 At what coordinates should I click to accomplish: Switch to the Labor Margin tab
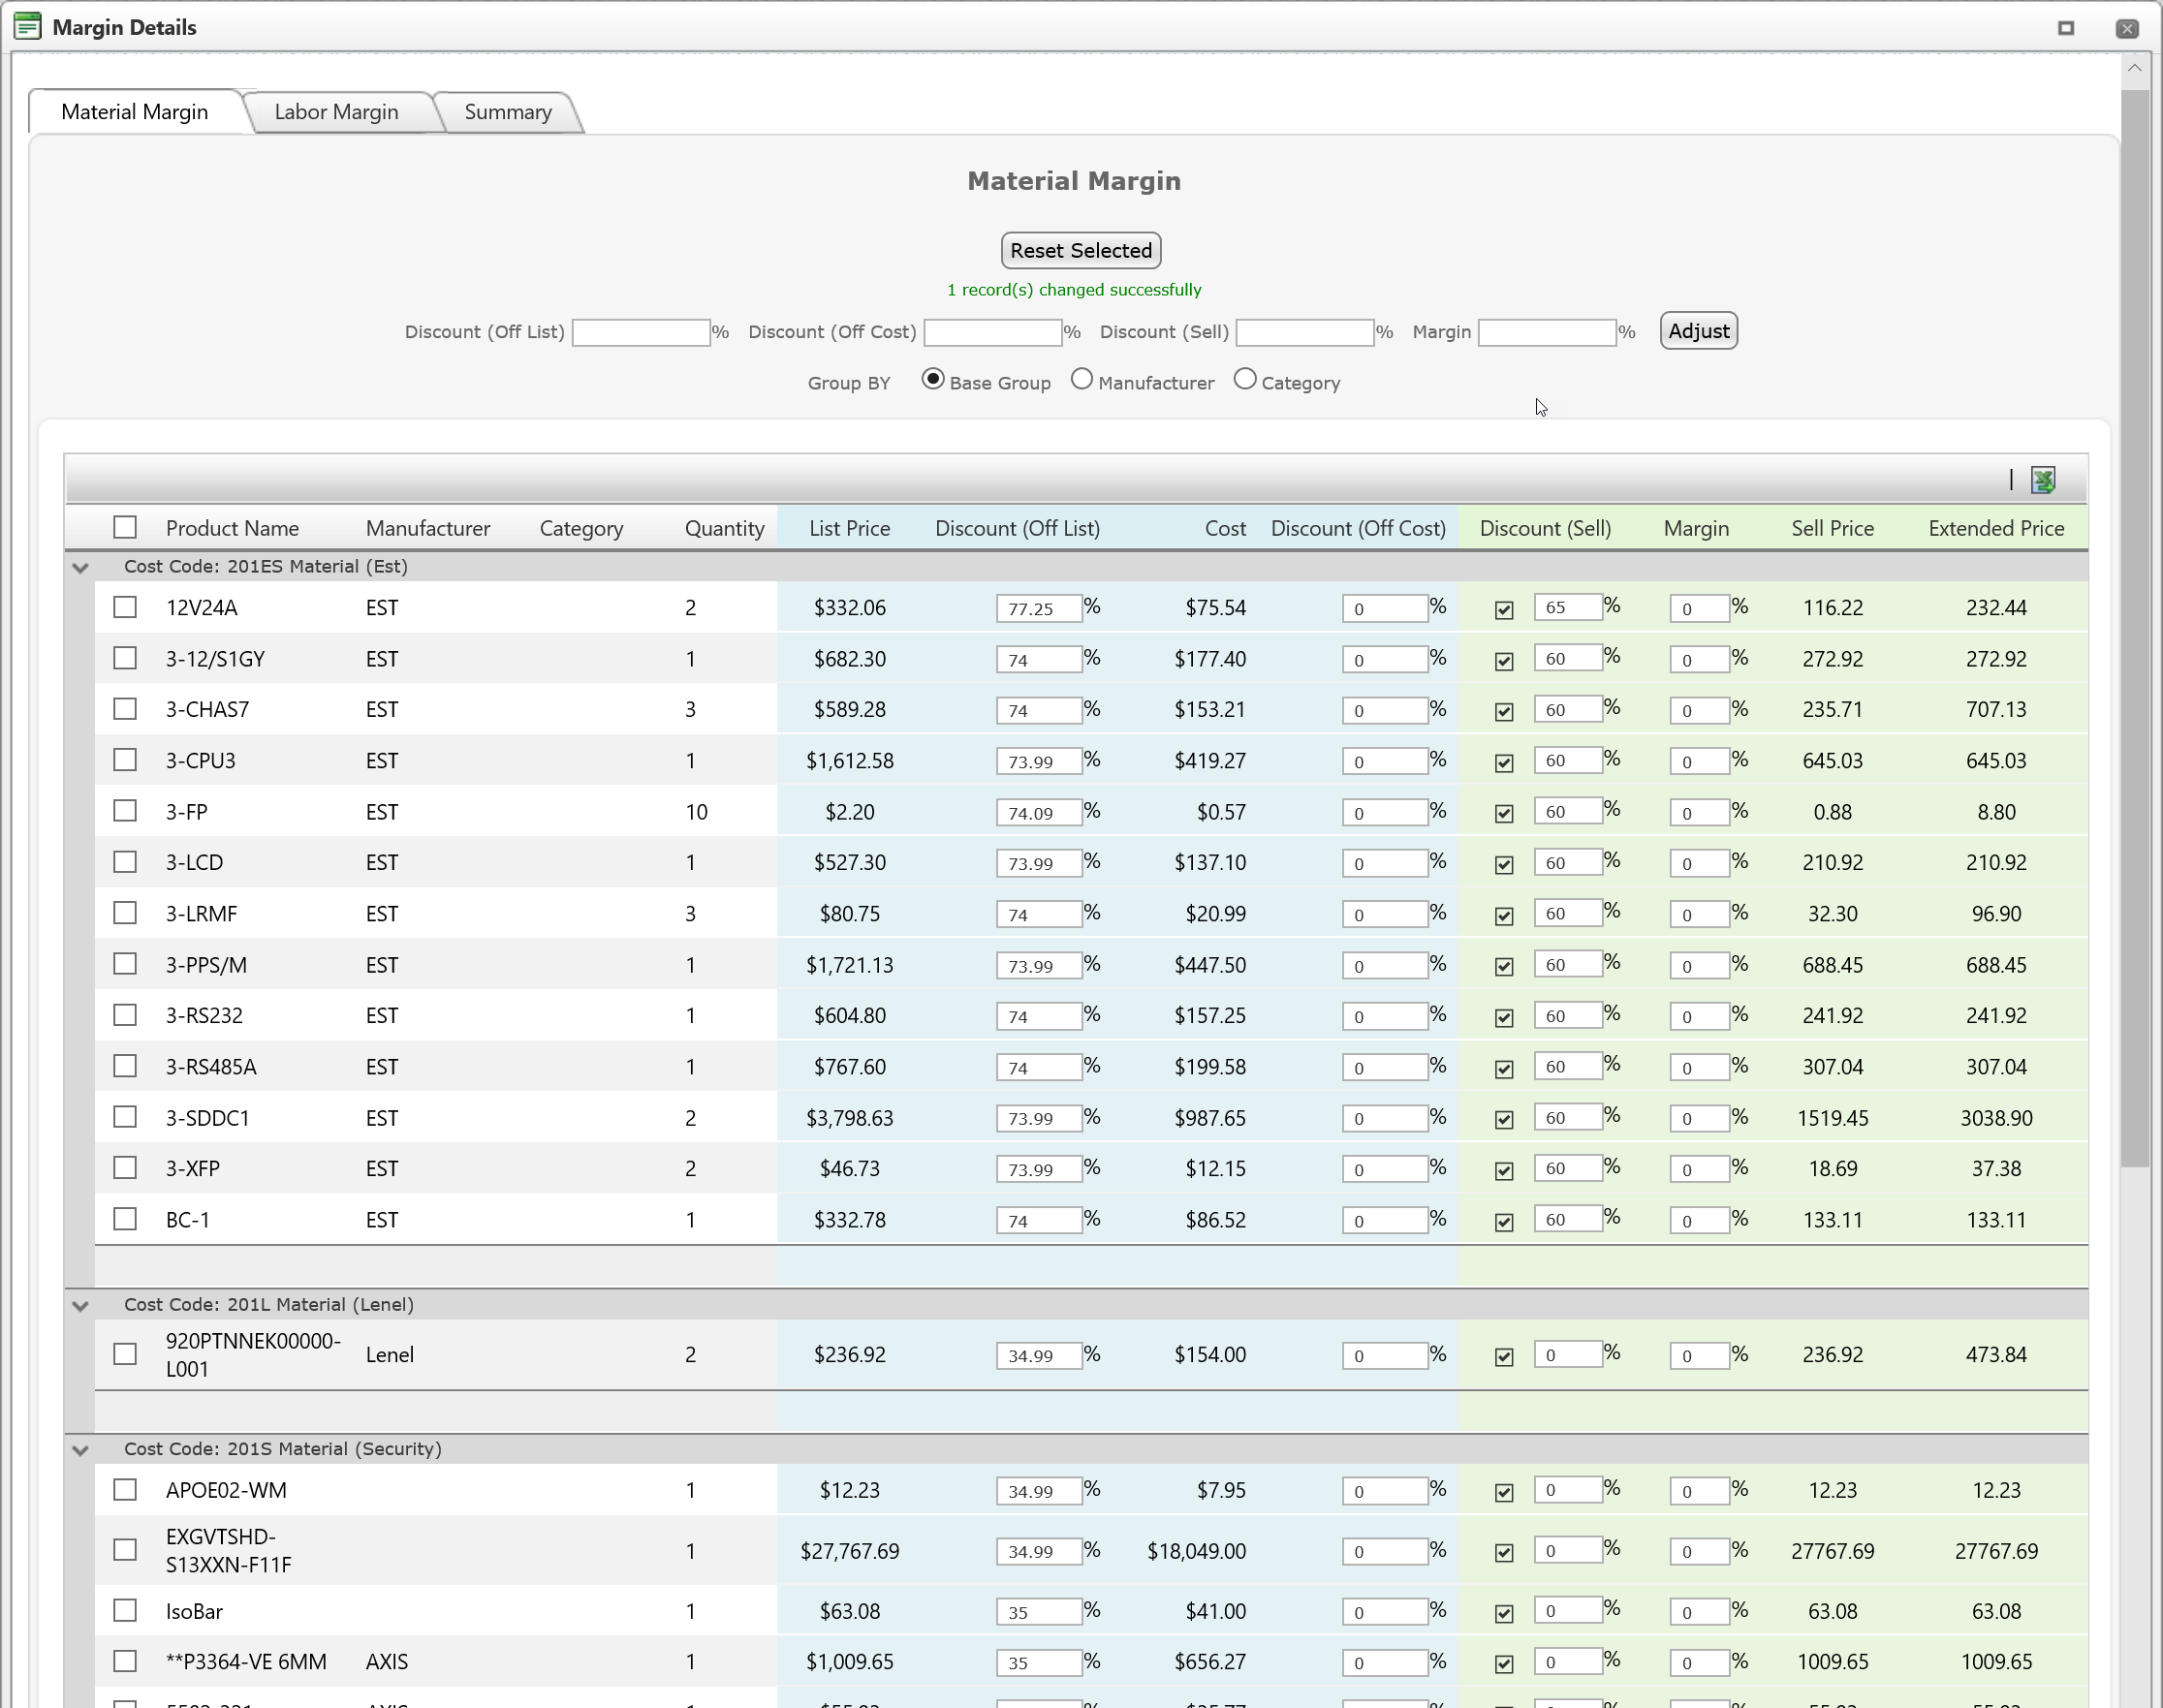click(x=336, y=112)
